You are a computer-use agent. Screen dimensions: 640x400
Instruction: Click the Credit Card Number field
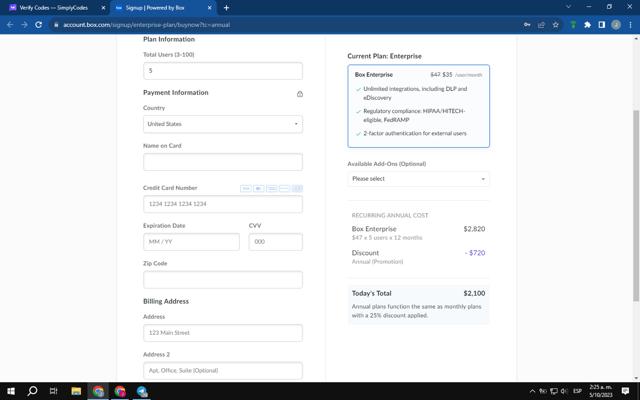[223, 204]
